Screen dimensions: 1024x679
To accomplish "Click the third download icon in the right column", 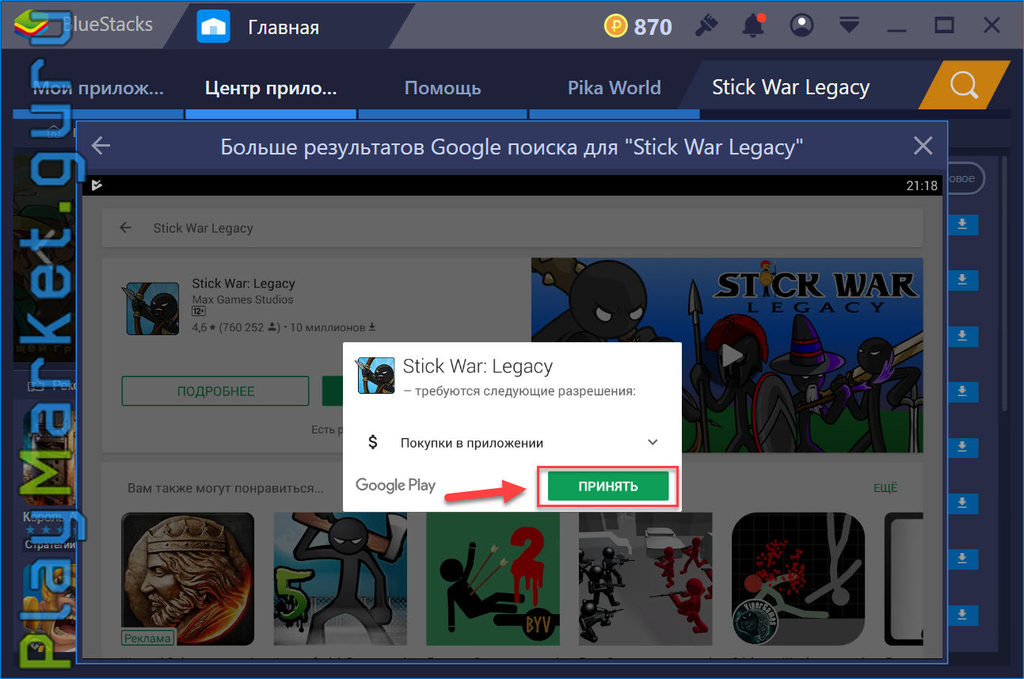I will [x=962, y=336].
